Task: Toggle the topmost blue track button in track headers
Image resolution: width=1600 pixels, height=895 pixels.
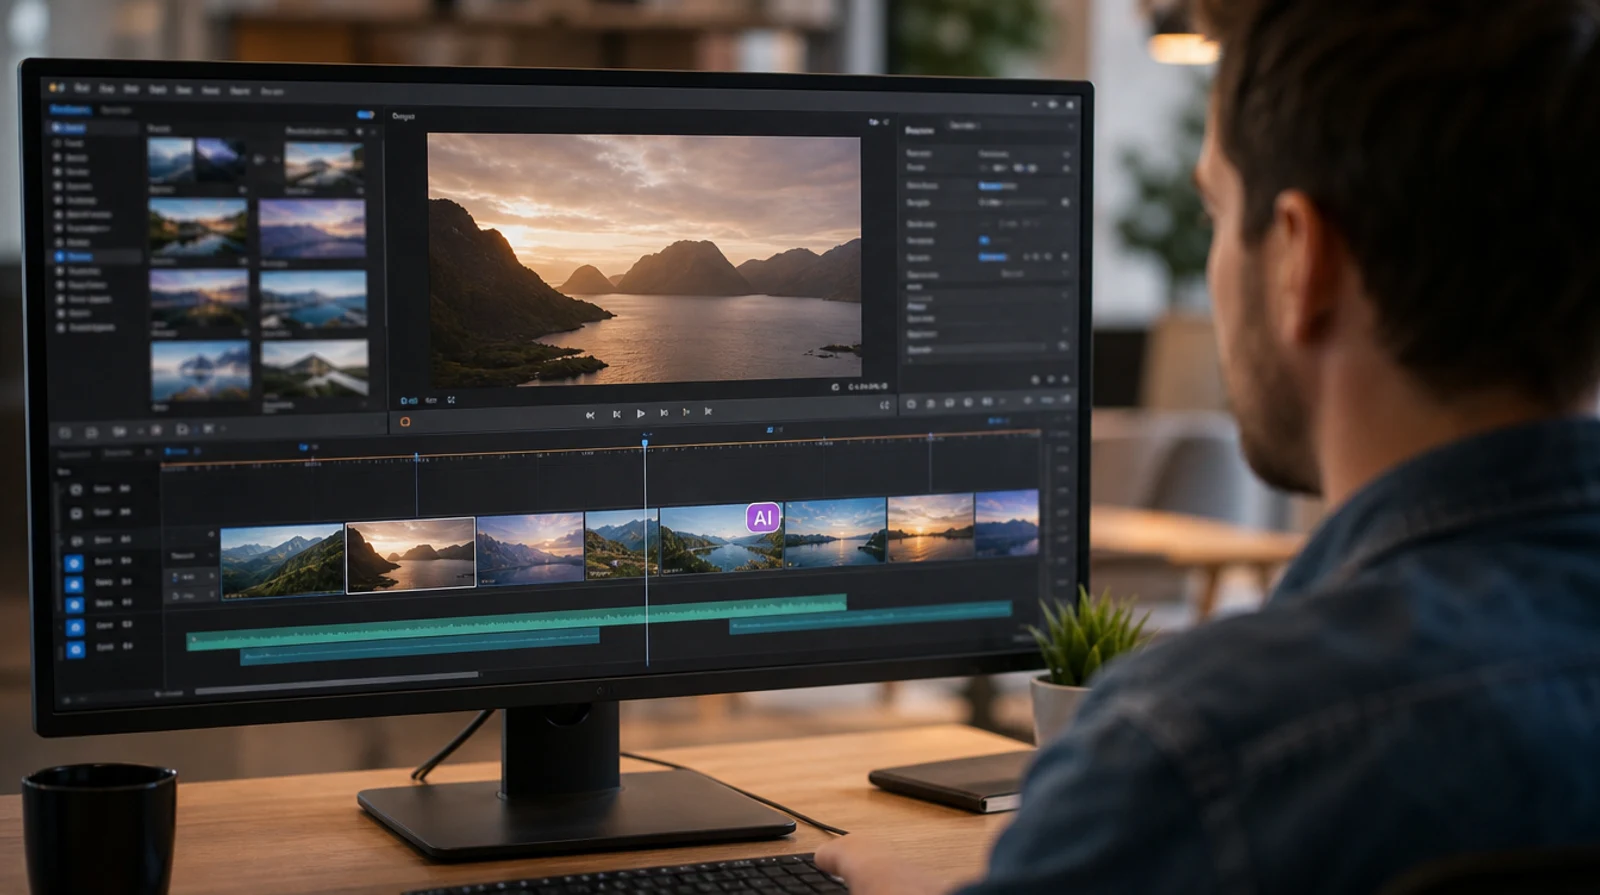Action: tap(74, 563)
